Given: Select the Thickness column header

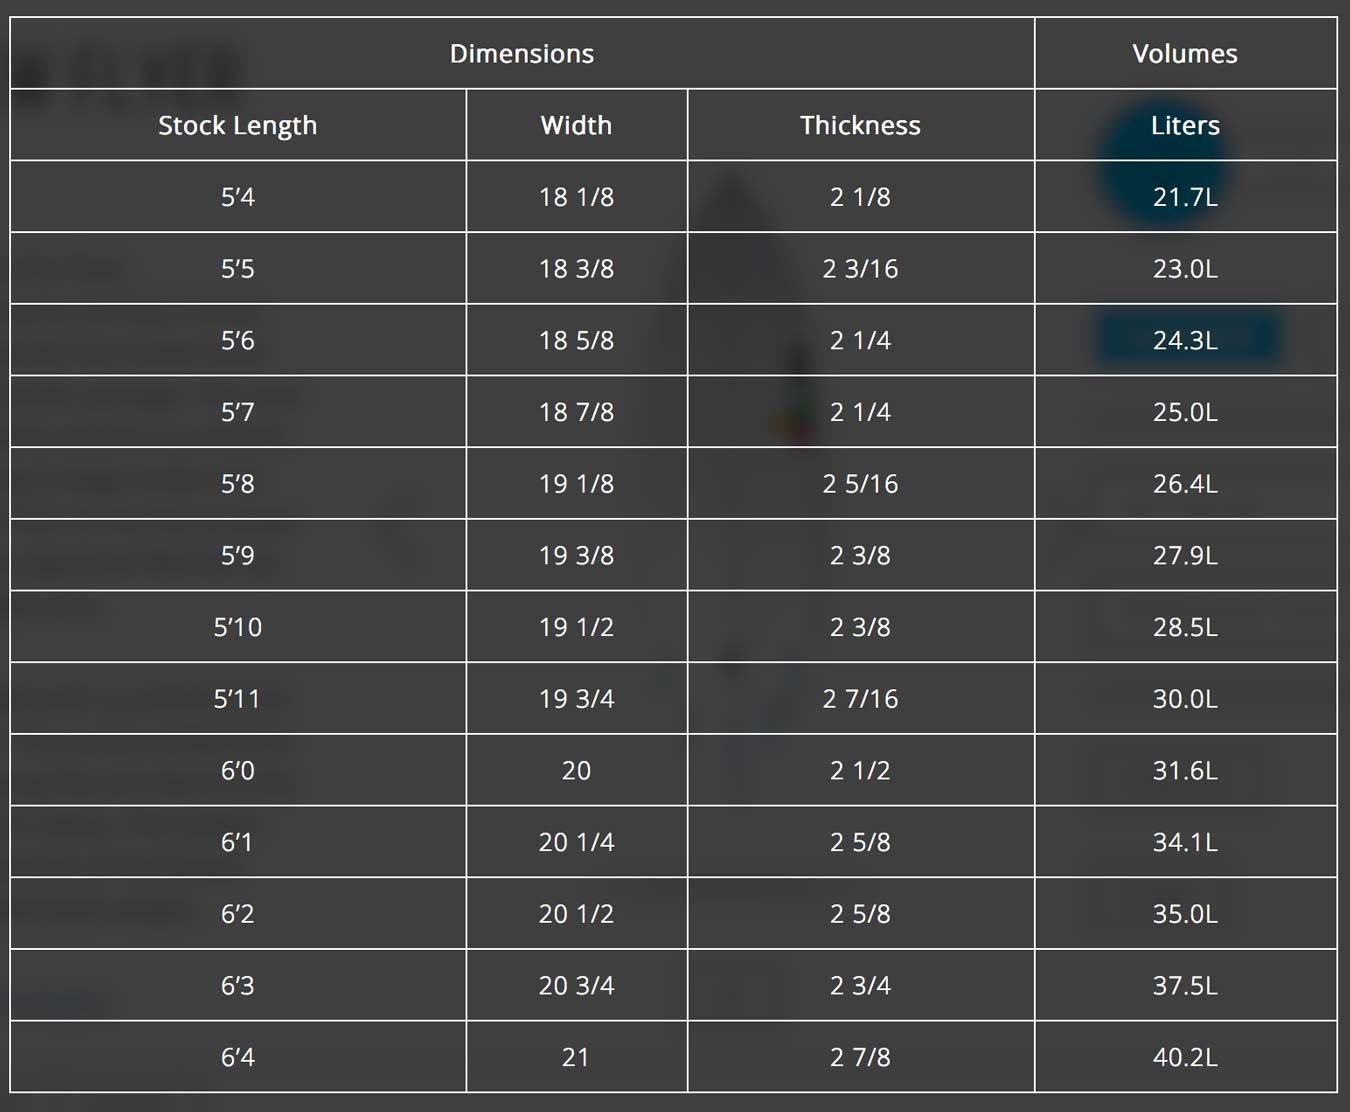Looking at the screenshot, I should pyautogui.click(x=861, y=125).
